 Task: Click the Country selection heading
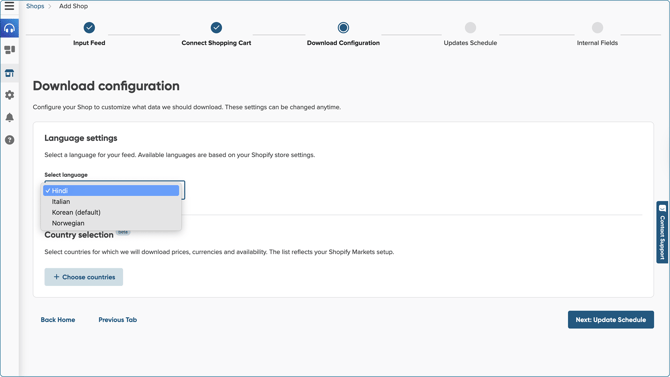point(79,235)
